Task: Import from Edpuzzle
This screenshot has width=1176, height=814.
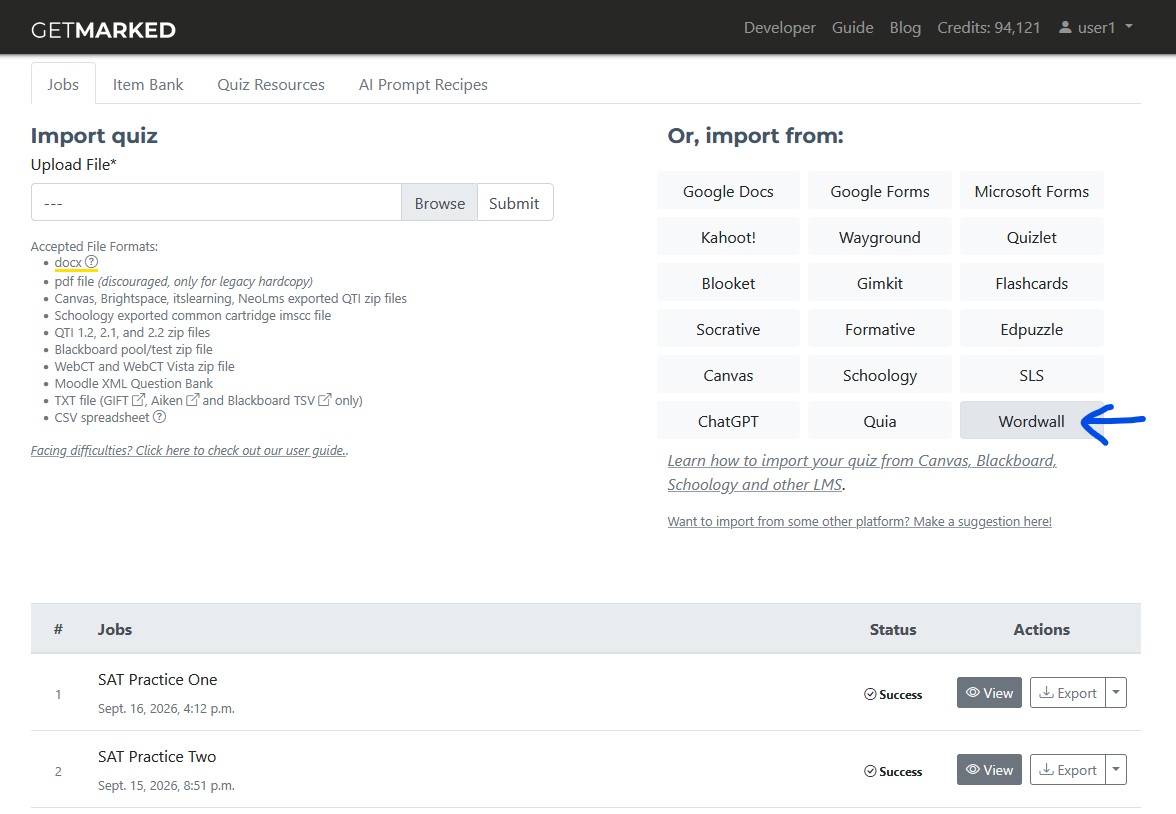Action: click(1031, 329)
